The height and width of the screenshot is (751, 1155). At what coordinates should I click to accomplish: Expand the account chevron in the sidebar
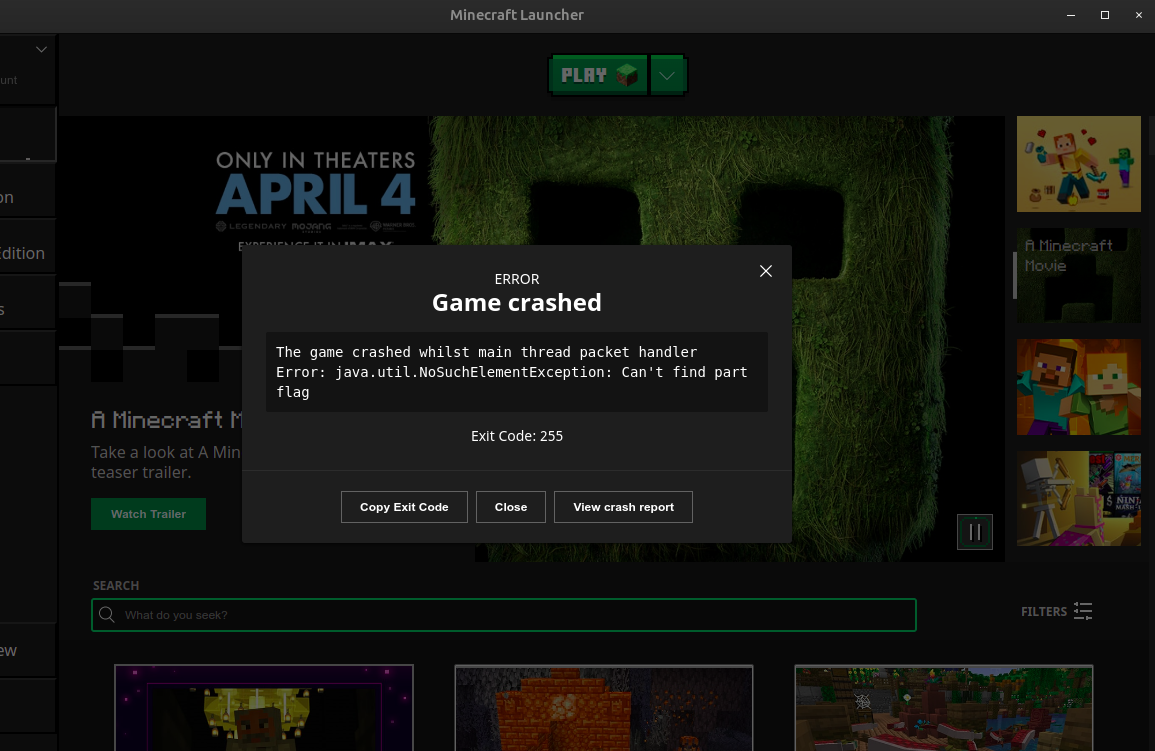click(41, 49)
